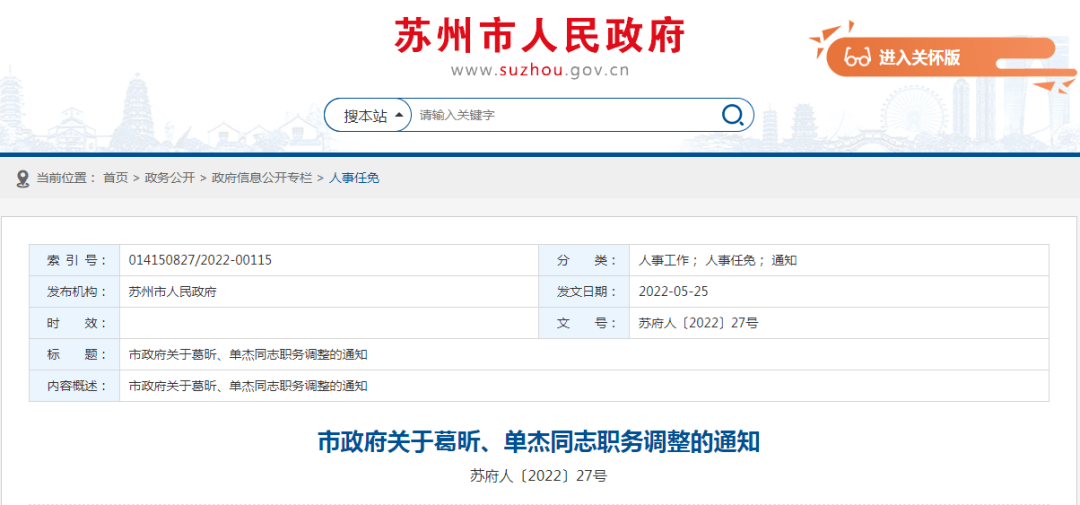Click the 发布机构 label cell
Viewport: 1080px width, 505px height.
click(74, 291)
